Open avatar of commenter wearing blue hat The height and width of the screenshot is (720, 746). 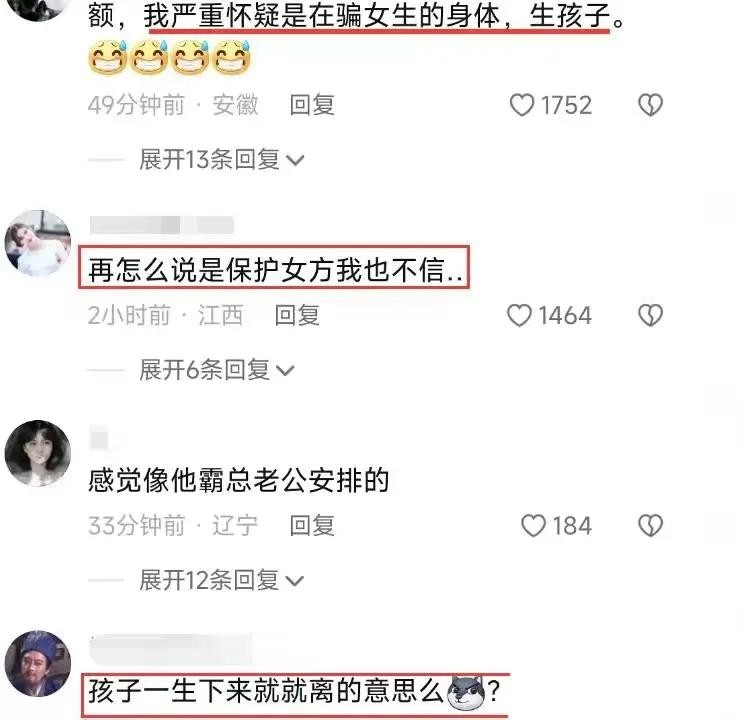[x=38, y=663]
